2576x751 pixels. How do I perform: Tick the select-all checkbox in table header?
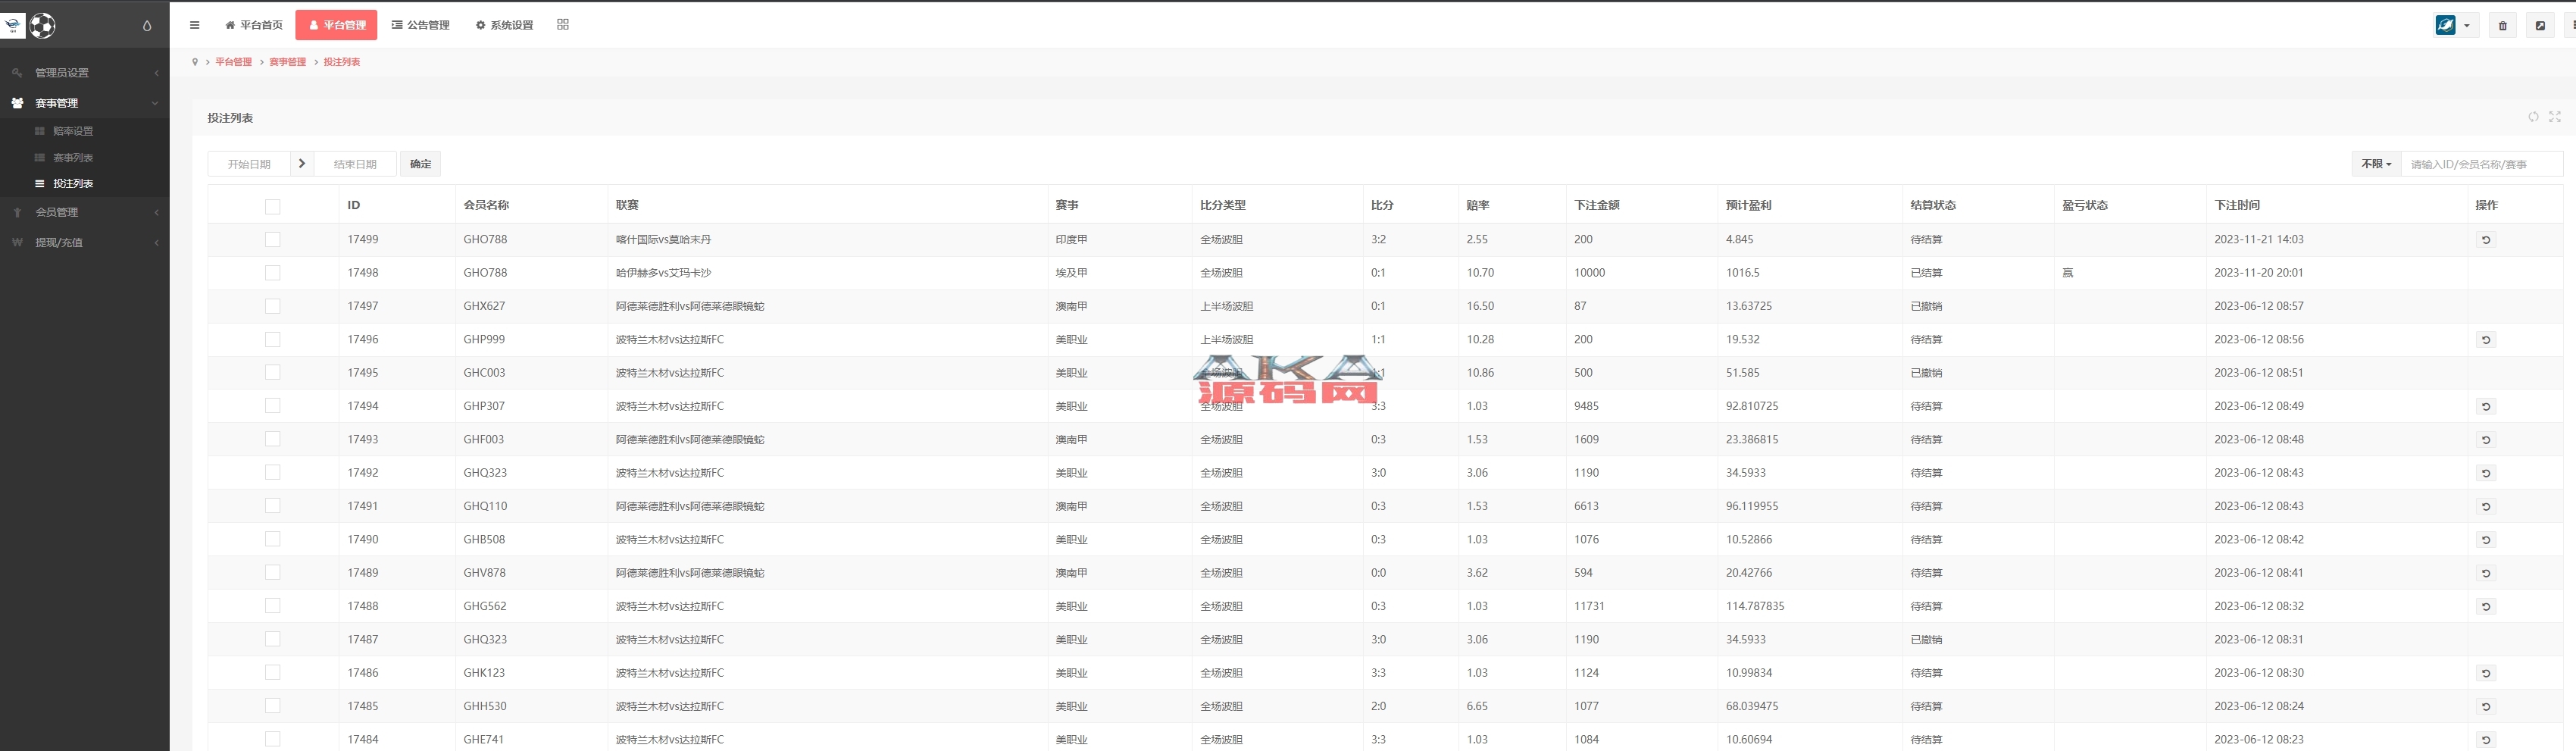point(272,206)
